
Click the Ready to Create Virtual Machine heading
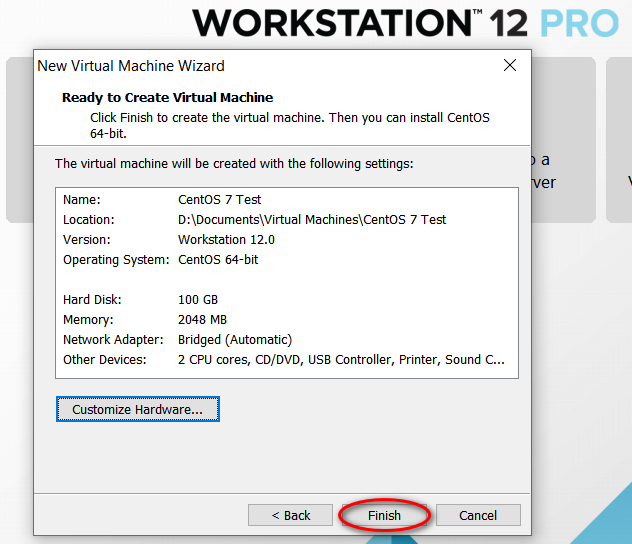tap(167, 98)
